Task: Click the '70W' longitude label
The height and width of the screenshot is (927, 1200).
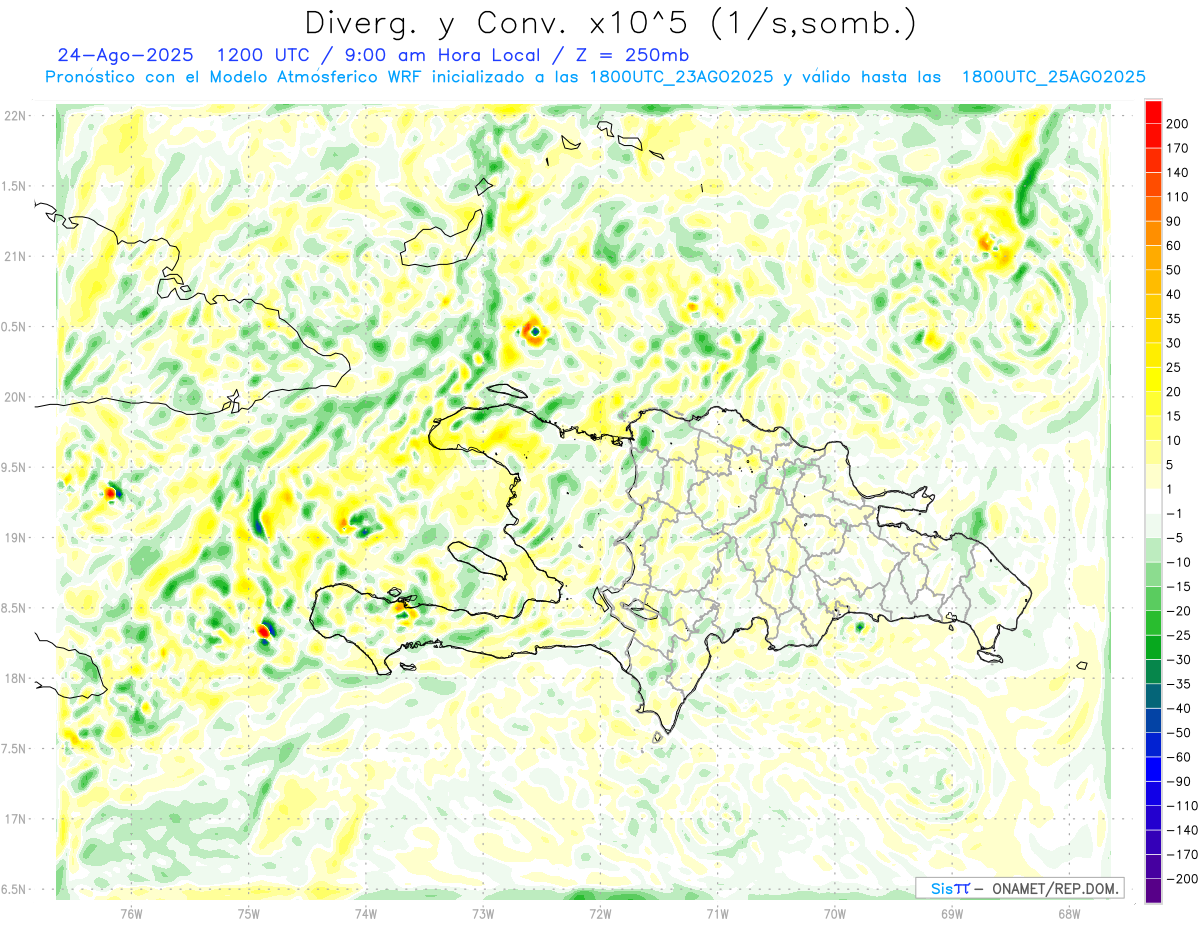Action: 835,914
